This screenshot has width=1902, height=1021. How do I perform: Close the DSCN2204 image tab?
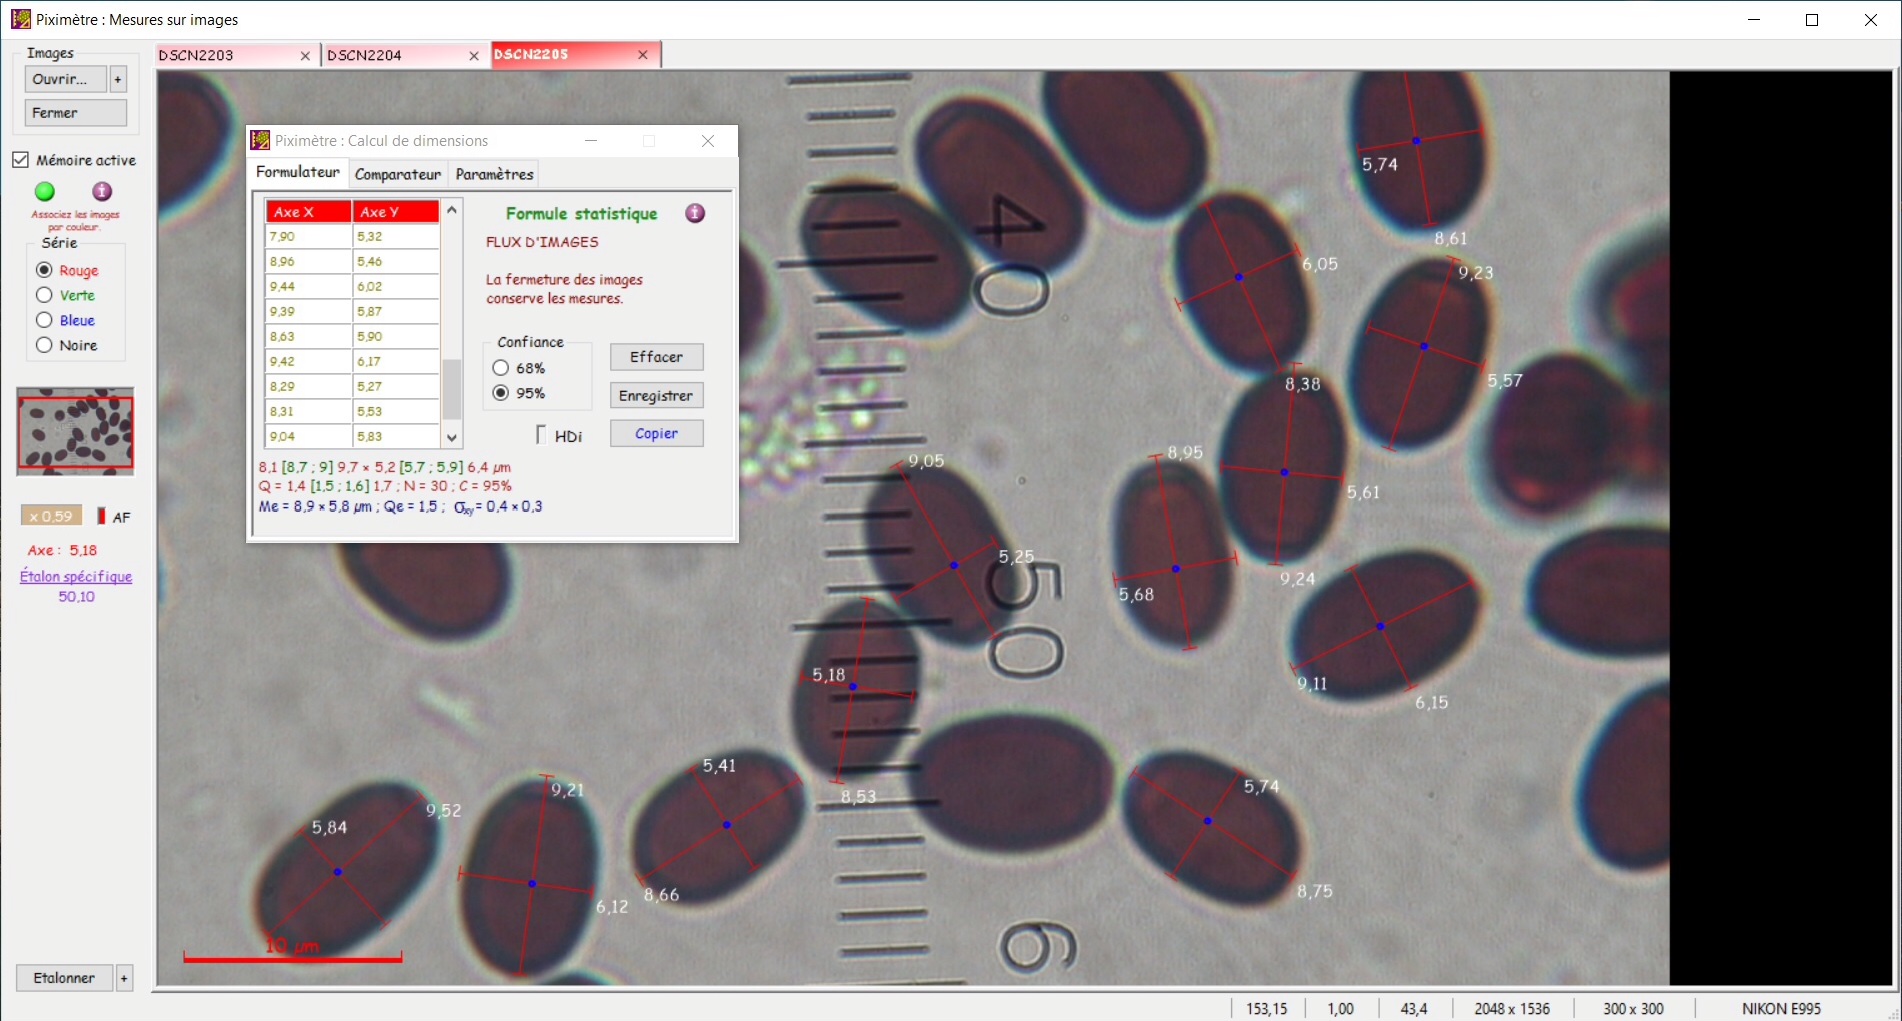(x=474, y=56)
